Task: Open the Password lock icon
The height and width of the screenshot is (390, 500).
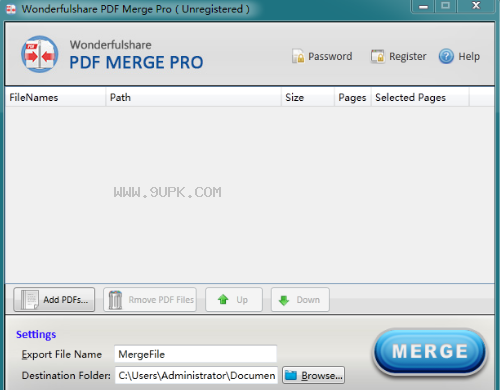Action: [x=298, y=56]
